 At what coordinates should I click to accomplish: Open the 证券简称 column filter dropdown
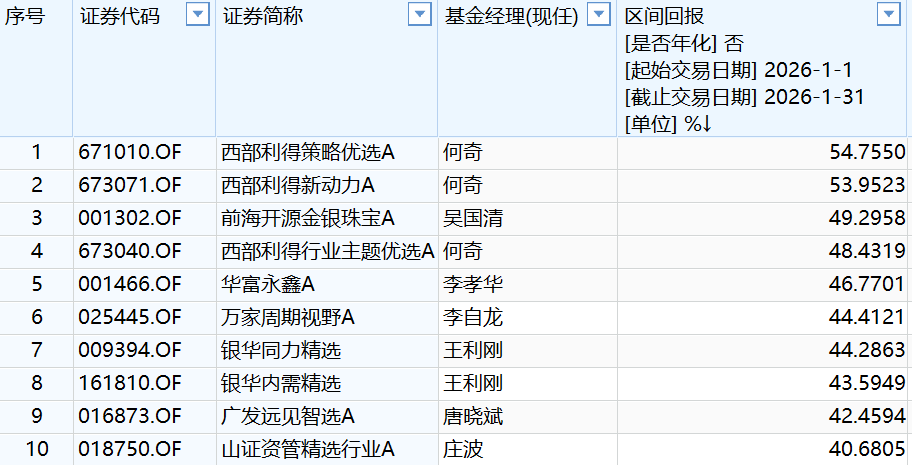[x=419, y=15]
